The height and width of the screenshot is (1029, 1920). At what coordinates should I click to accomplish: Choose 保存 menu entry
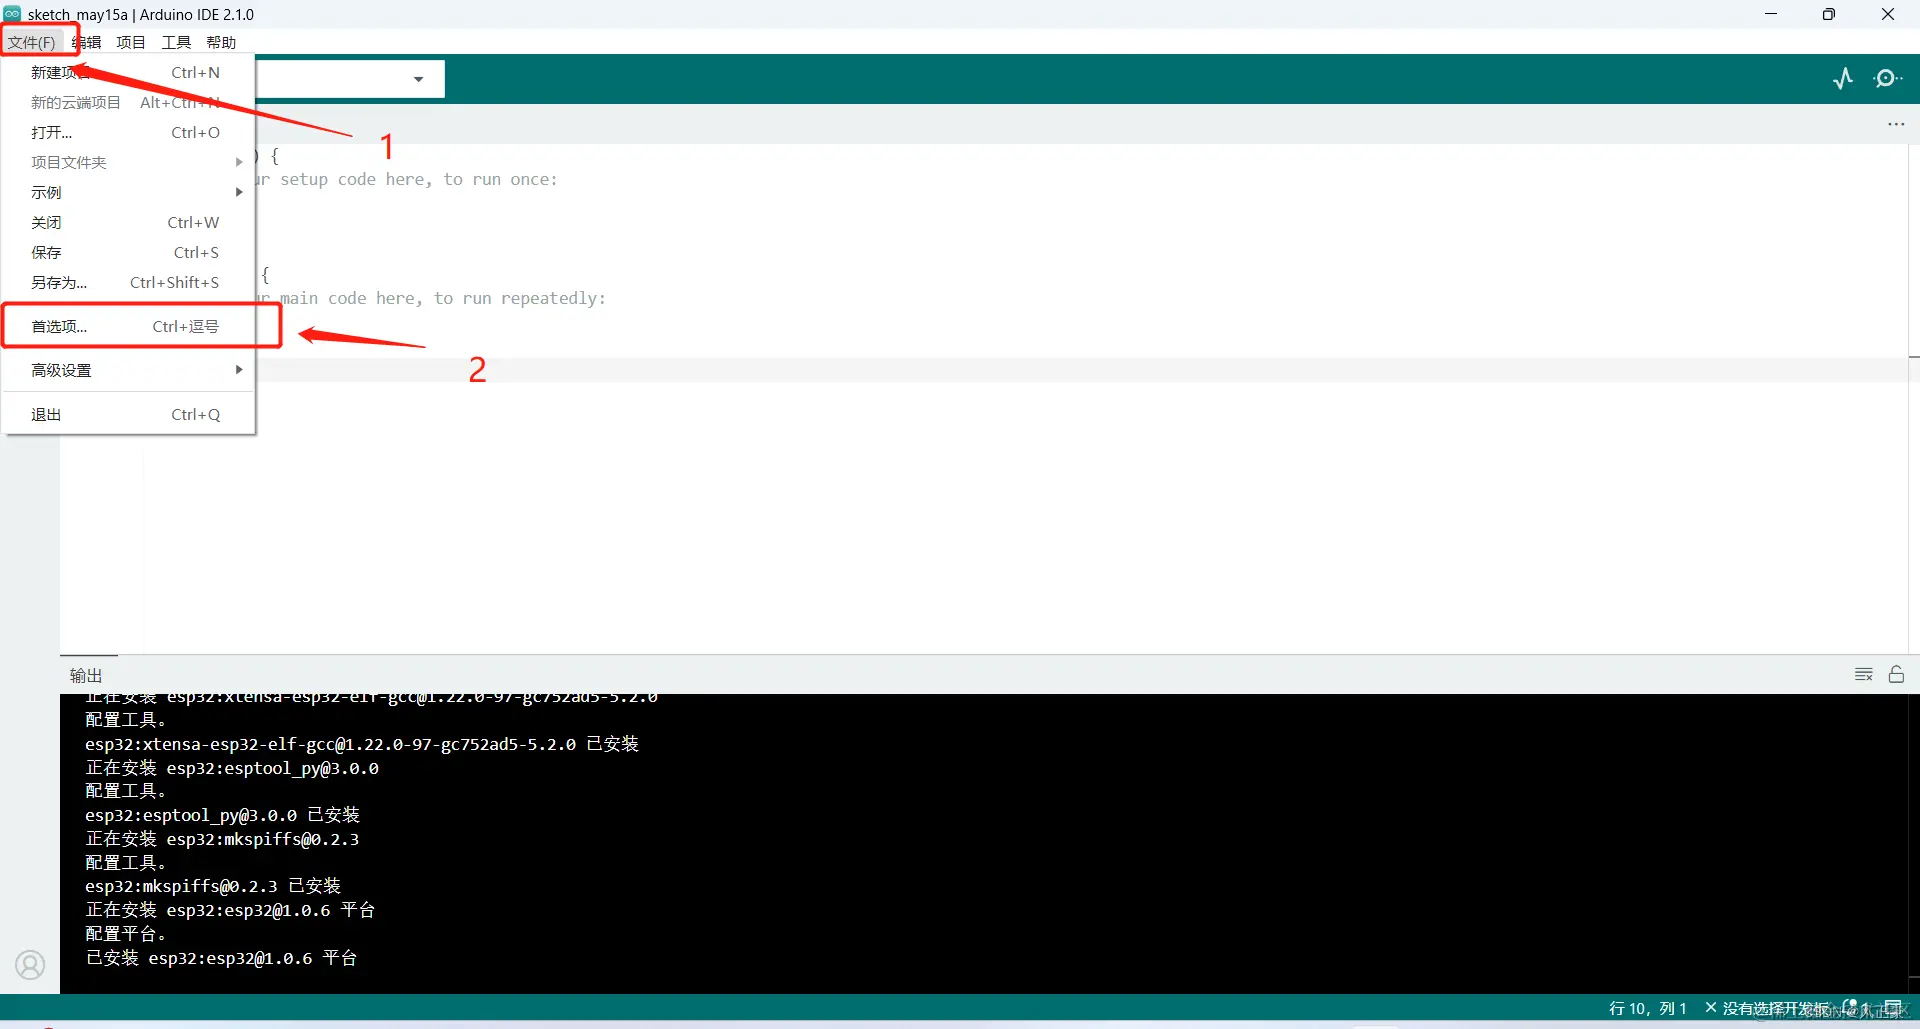[128, 252]
